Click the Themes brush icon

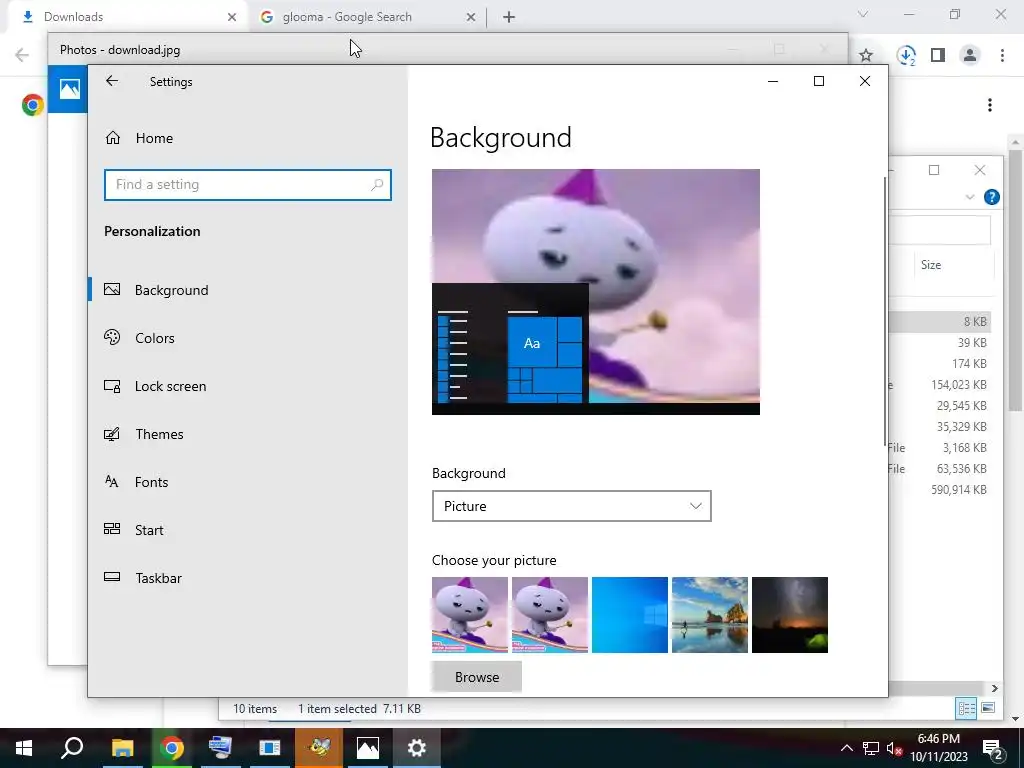click(112, 434)
